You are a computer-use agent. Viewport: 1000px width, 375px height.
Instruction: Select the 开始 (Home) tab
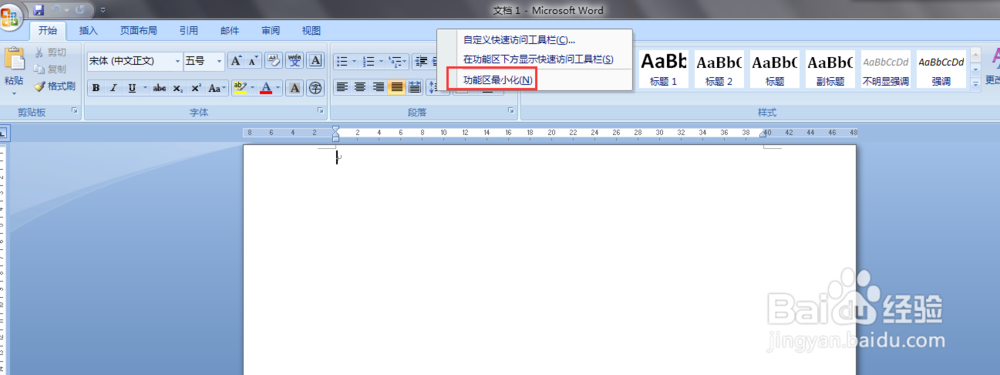[47, 31]
